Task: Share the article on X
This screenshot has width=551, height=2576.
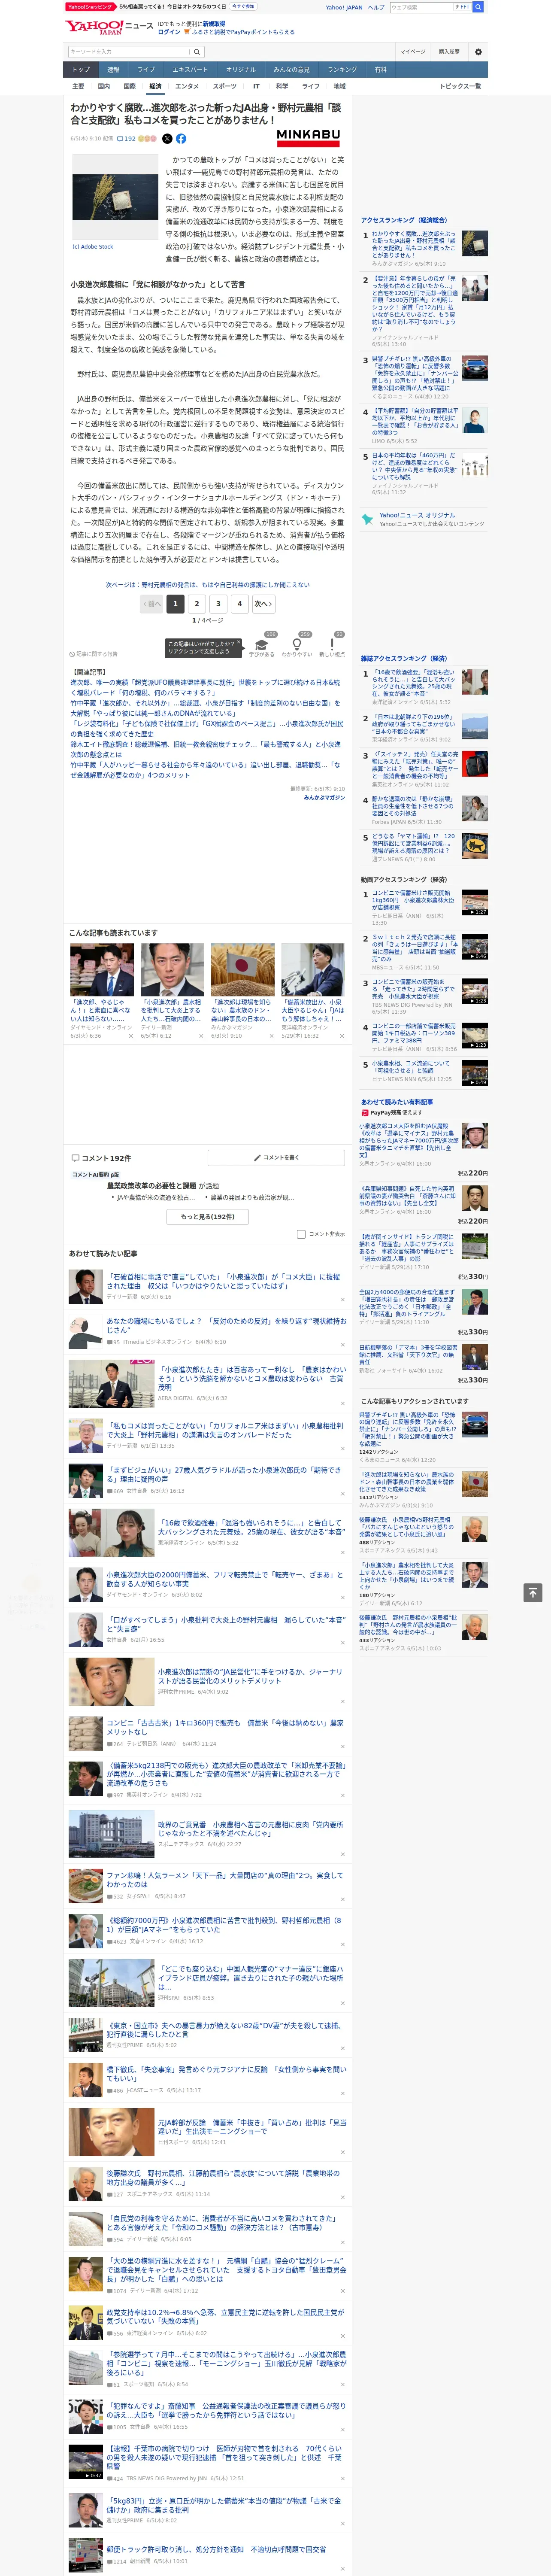Action: [167, 139]
